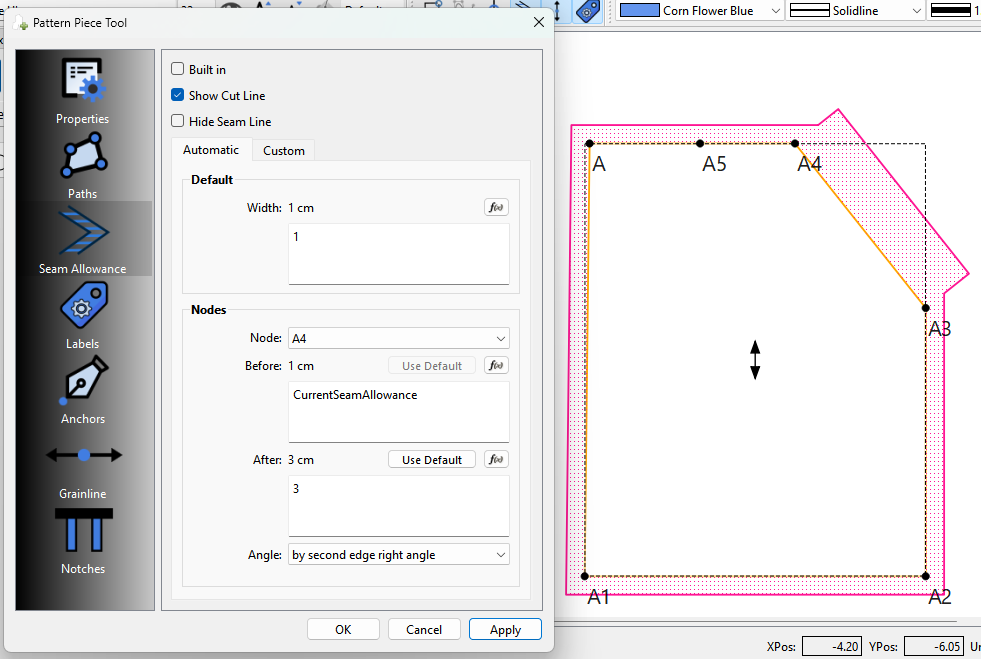The width and height of the screenshot is (981, 659).
Task: Open the Grainline section
Action: [x=83, y=456]
